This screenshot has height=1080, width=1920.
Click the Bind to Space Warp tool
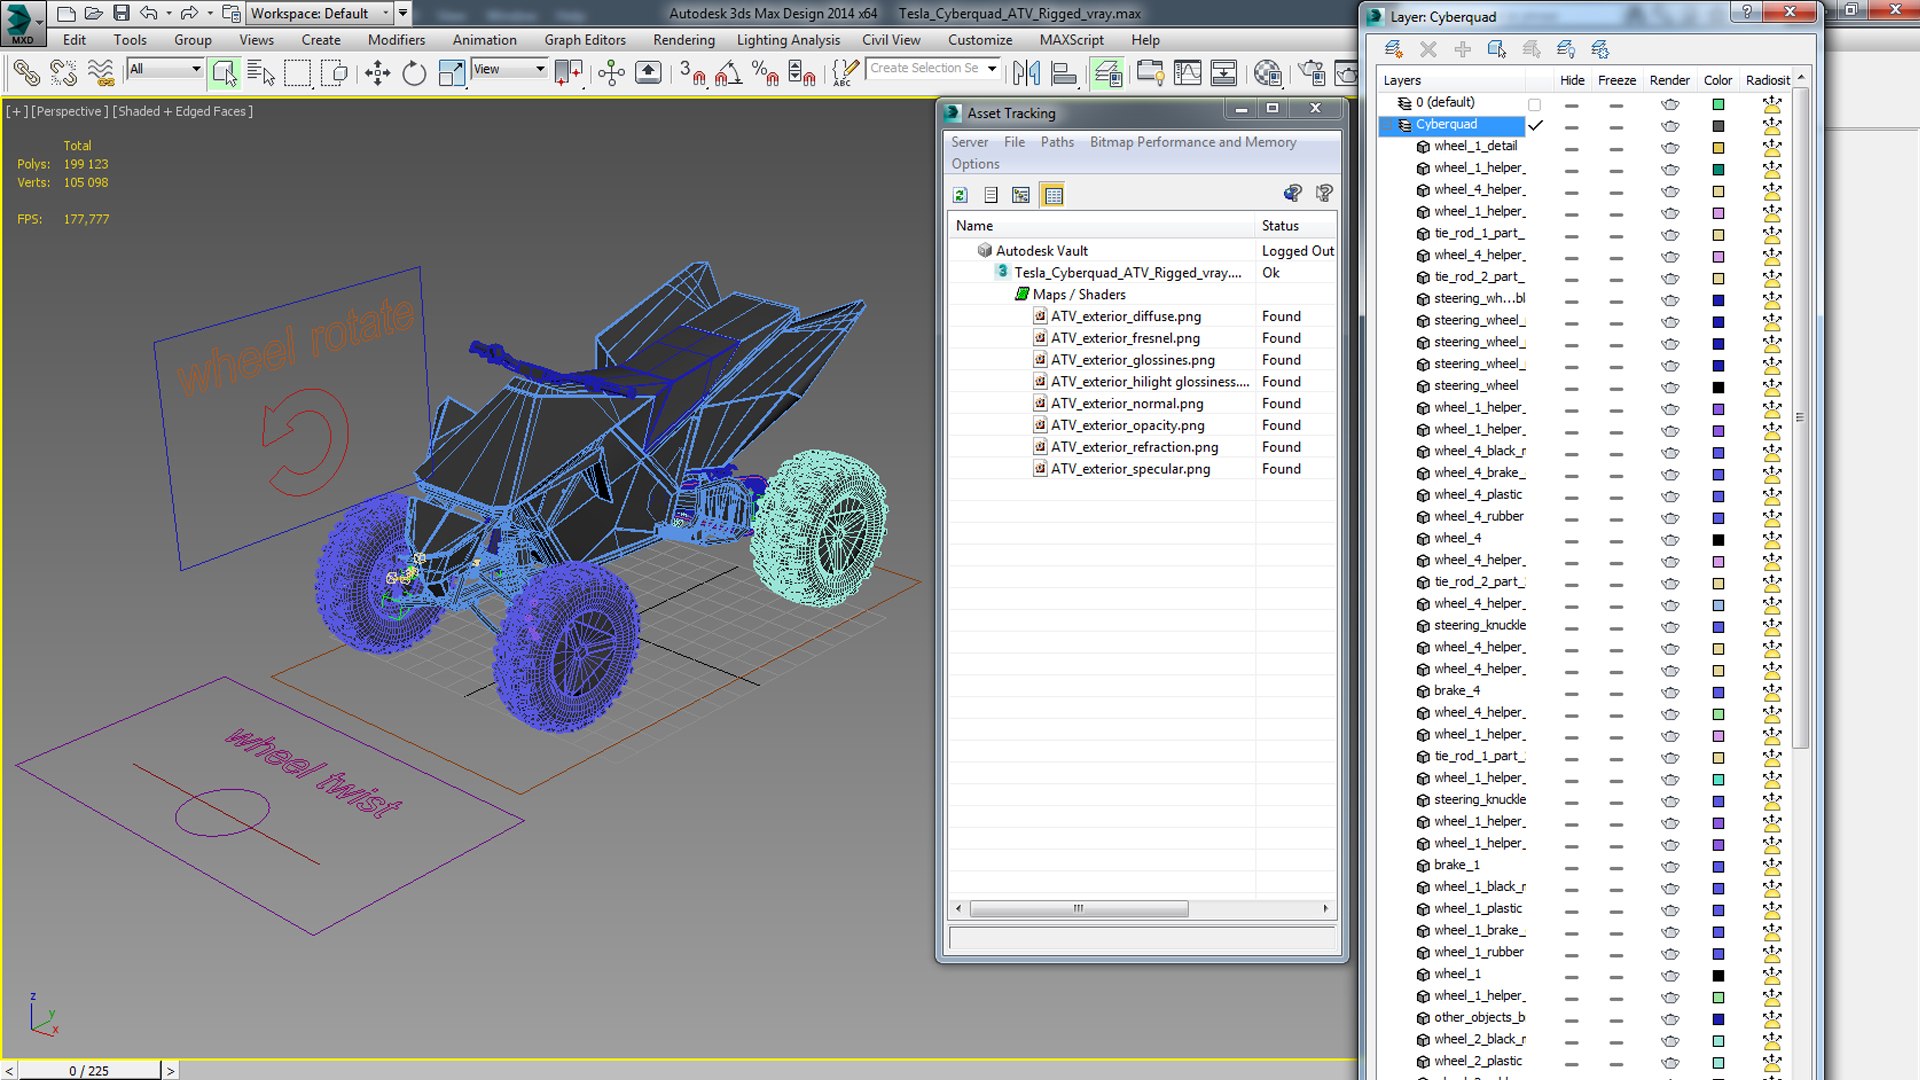[100, 73]
